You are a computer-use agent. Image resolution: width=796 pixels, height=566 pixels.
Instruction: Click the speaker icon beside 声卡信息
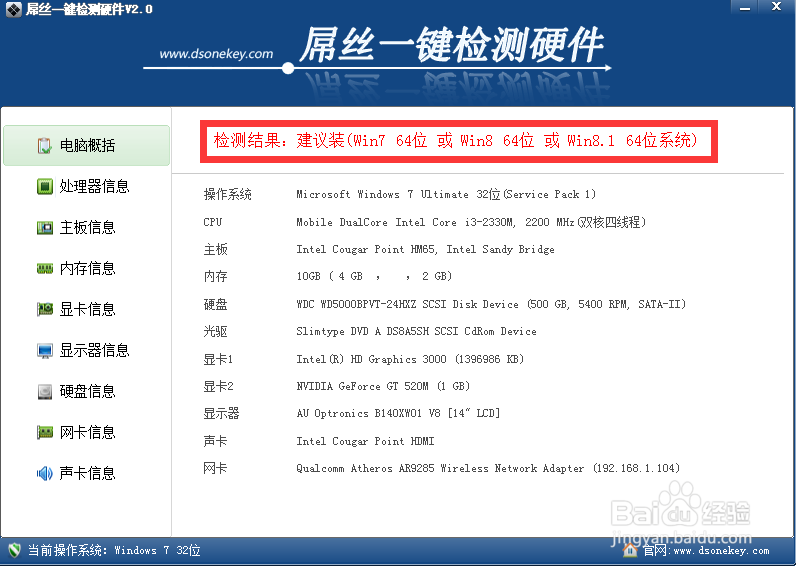[x=45, y=474]
